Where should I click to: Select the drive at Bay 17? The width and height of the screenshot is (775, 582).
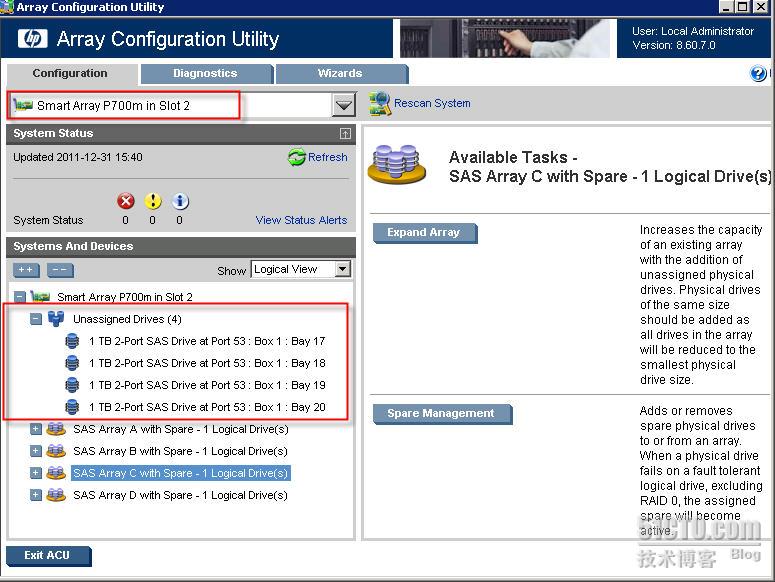point(207,341)
